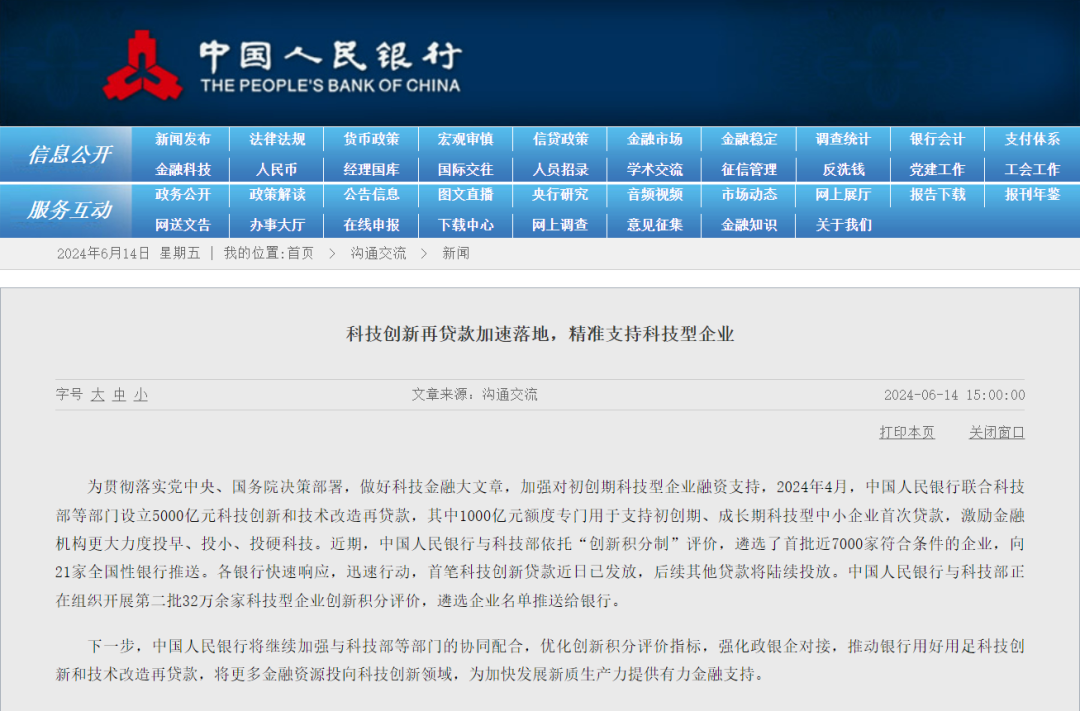Screen dimensions: 1080x711
Task: Go to 党建工作 section
Action: coord(937,169)
